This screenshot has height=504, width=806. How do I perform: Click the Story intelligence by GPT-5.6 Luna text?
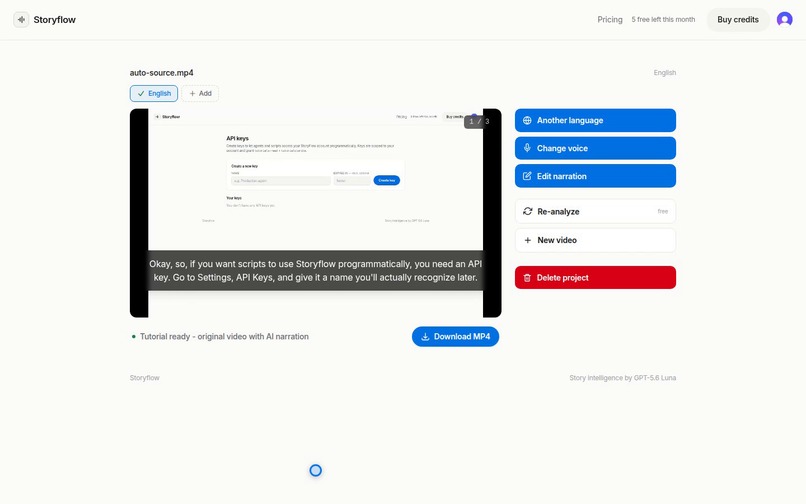pos(622,377)
